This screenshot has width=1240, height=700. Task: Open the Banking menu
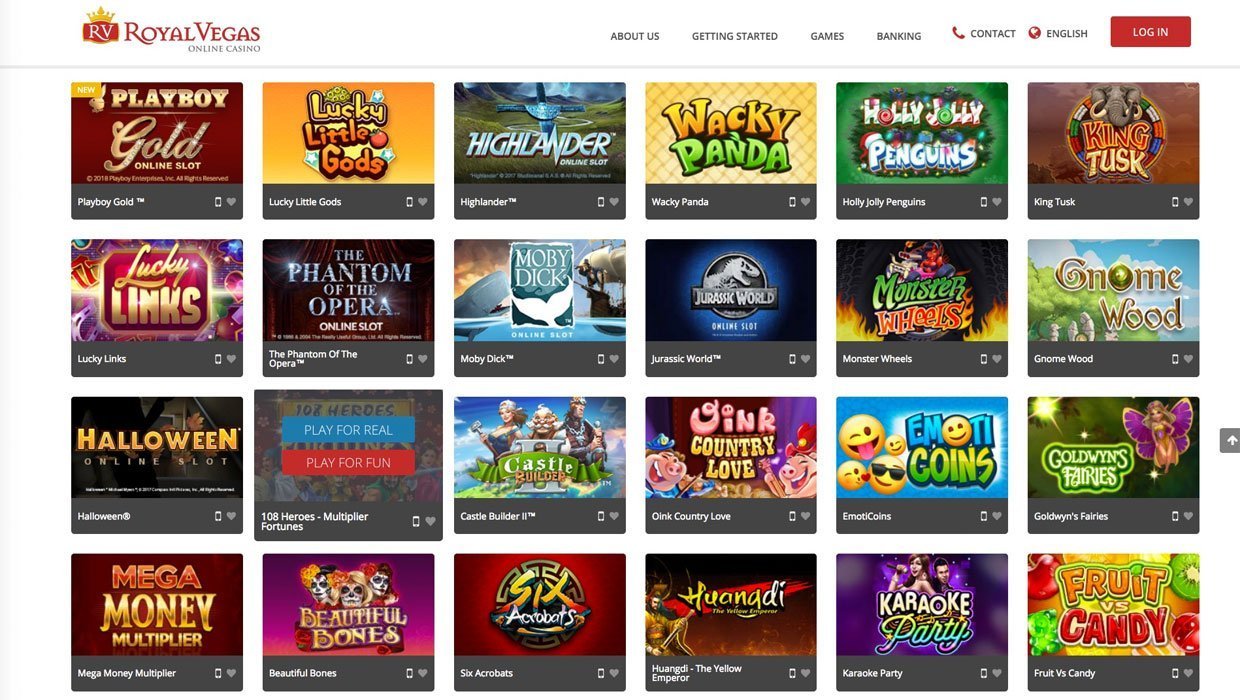point(899,36)
